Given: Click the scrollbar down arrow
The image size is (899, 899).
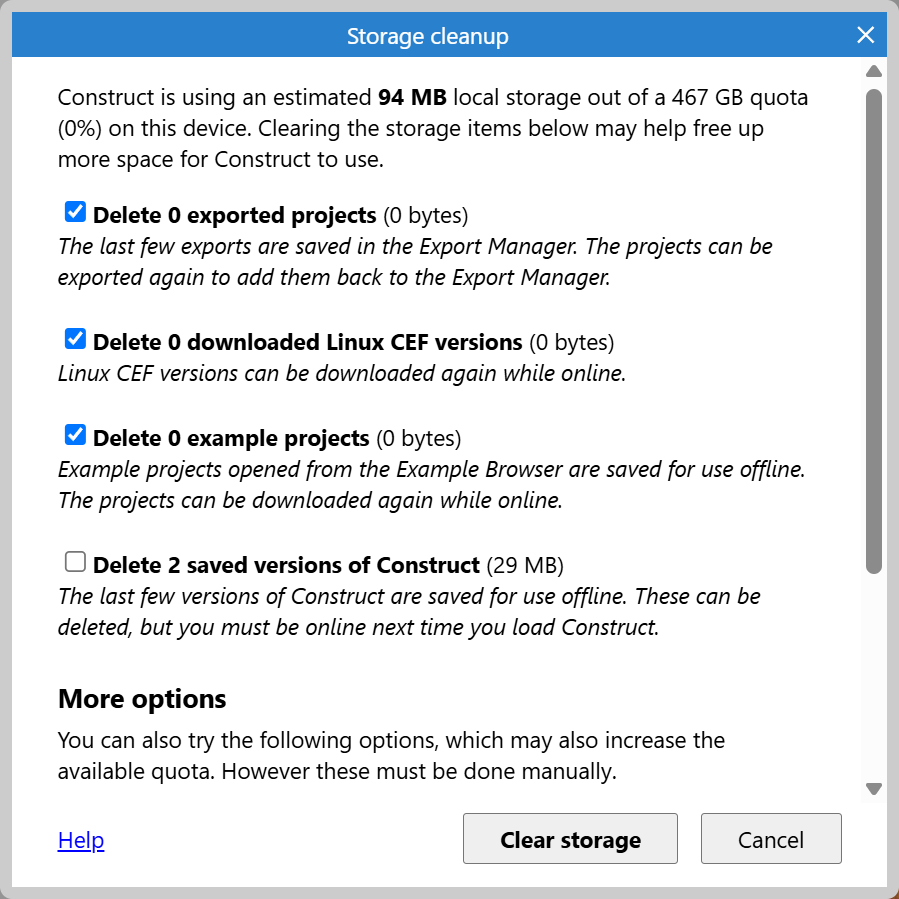Looking at the screenshot, I should tap(873, 789).
